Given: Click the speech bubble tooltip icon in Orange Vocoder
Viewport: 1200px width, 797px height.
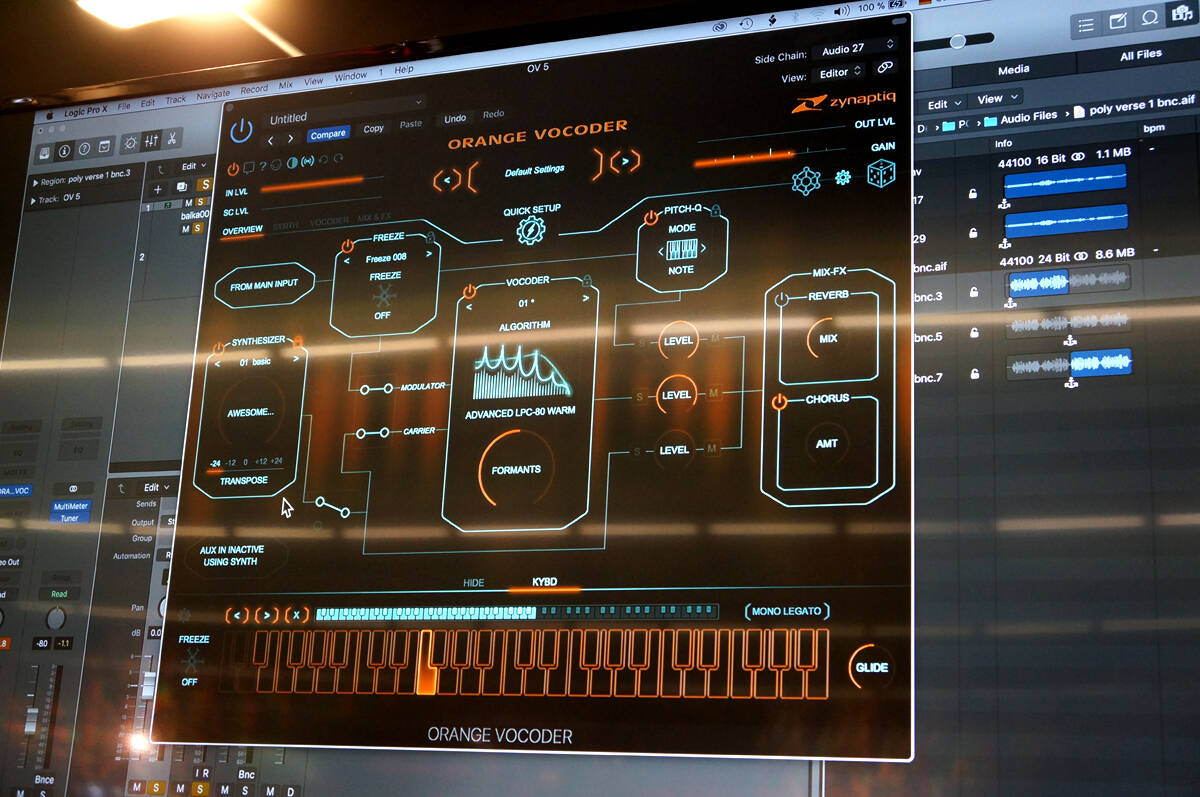Looking at the screenshot, I should coord(248,167).
